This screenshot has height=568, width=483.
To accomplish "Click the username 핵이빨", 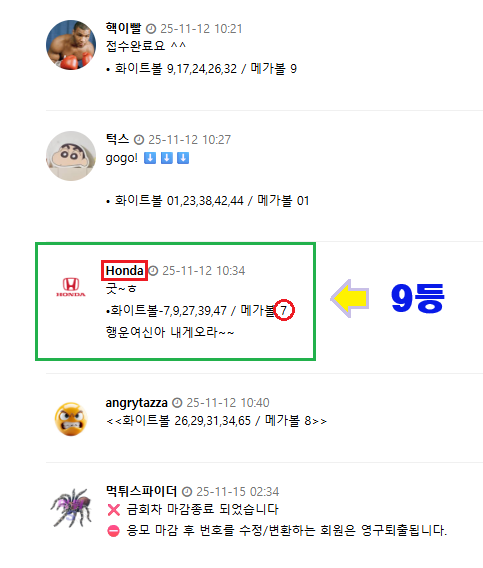I will pyautogui.click(x=123, y=28).
